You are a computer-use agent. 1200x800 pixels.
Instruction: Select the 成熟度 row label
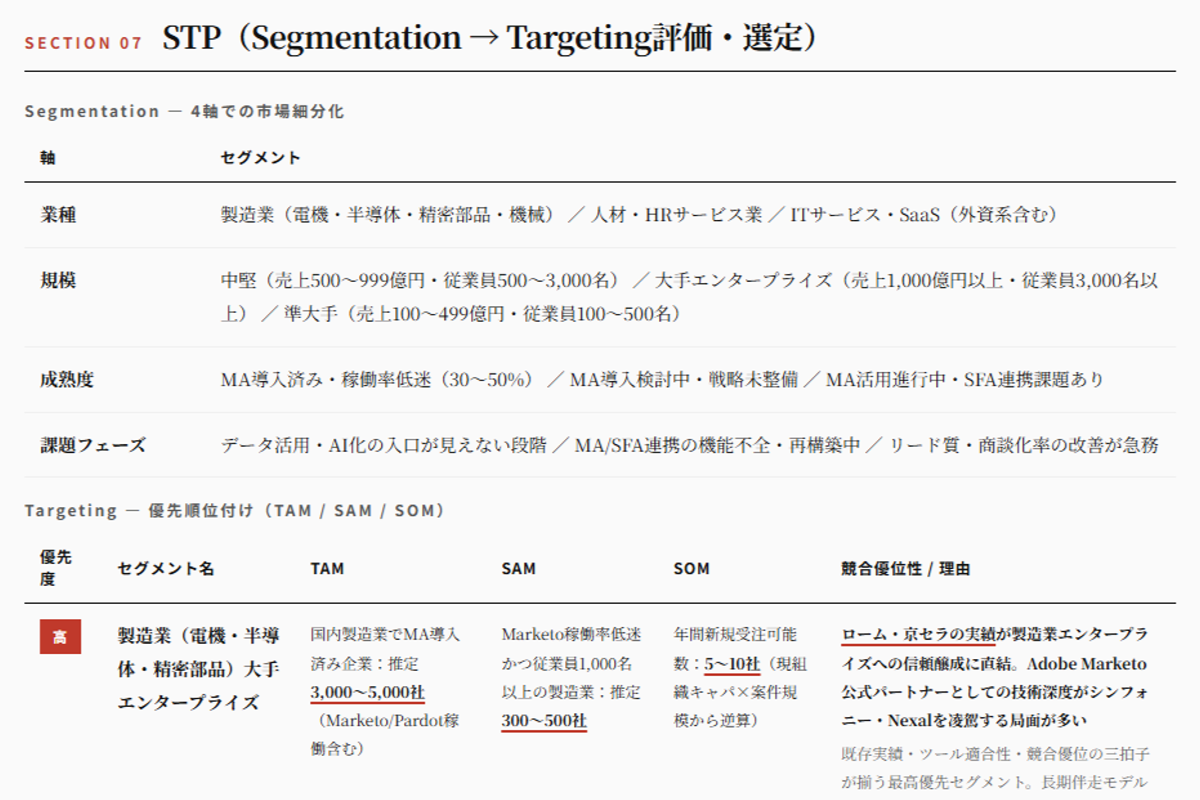pyautogui.click(x=67, y=379)
